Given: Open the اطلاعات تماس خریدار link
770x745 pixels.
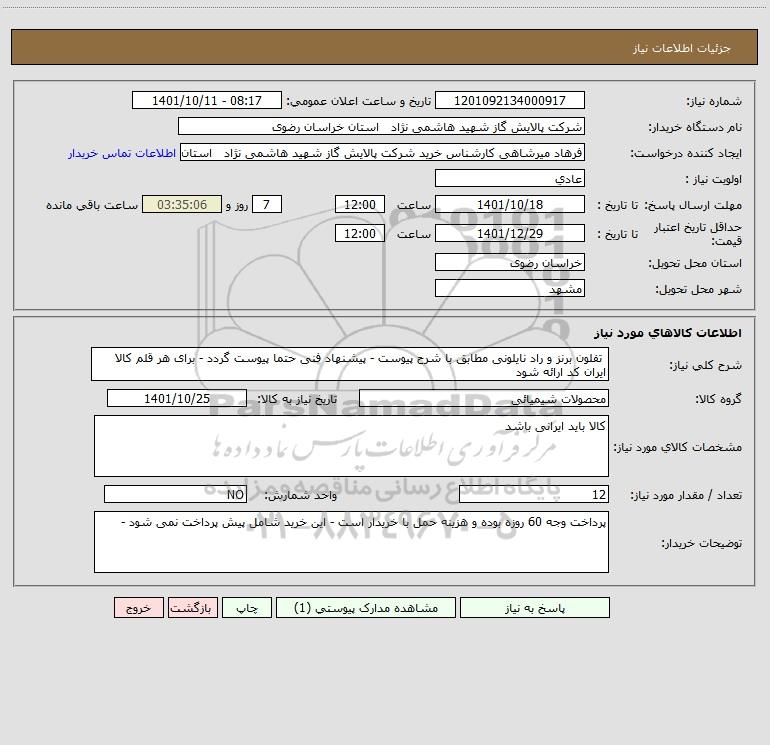Looking at the screenshot, I should pos(122,153).
